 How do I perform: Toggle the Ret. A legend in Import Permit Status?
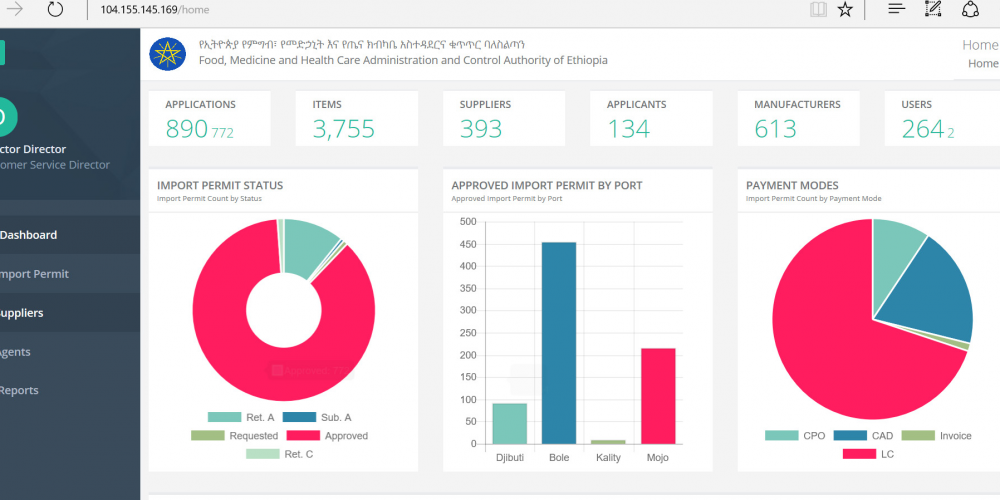tap(241, 417)
